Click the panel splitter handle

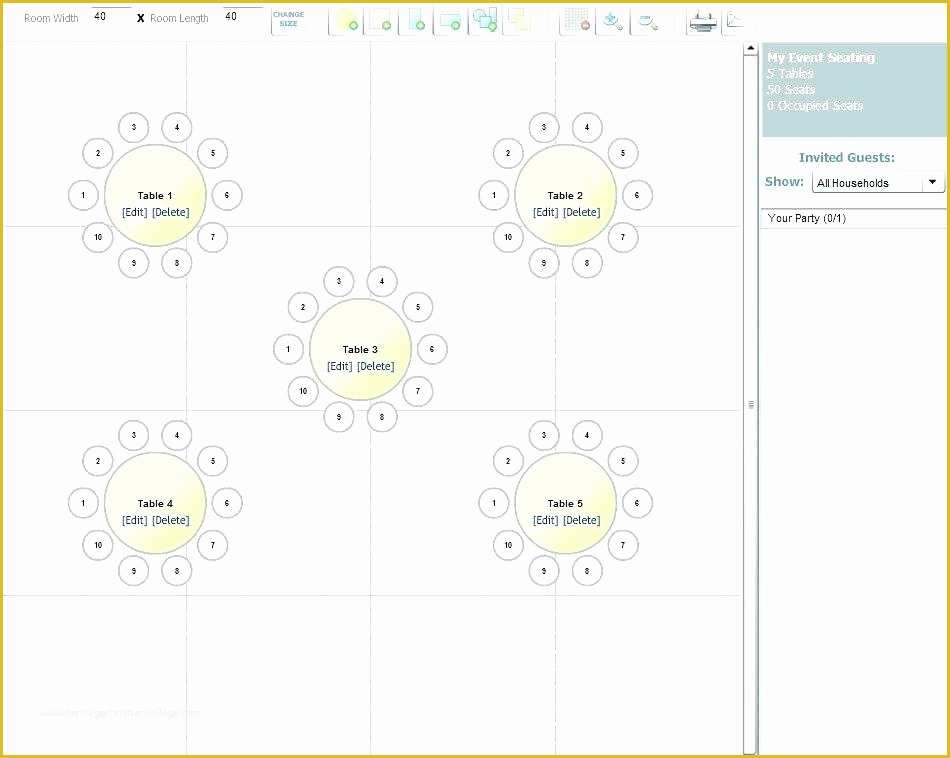click(751, 404)
